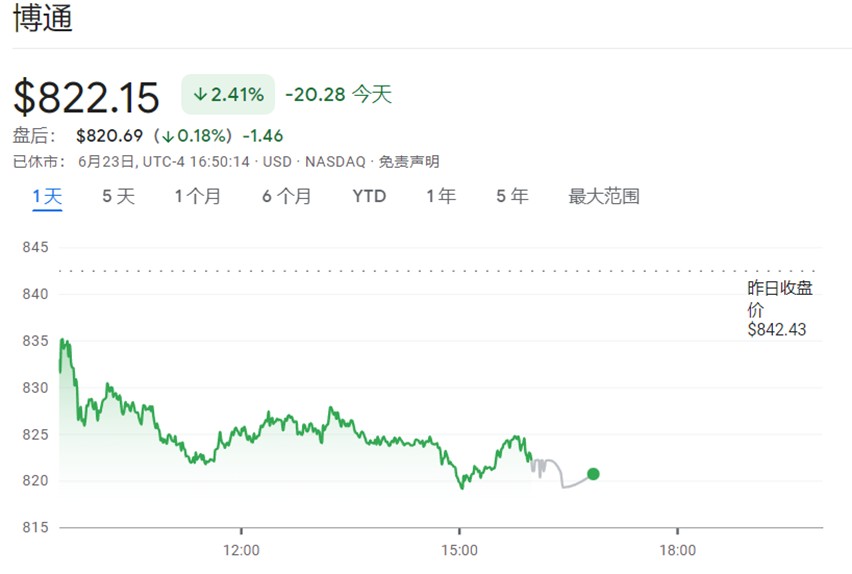
Task: Open the 6个月 chart view
Action: tap(287, 196)
